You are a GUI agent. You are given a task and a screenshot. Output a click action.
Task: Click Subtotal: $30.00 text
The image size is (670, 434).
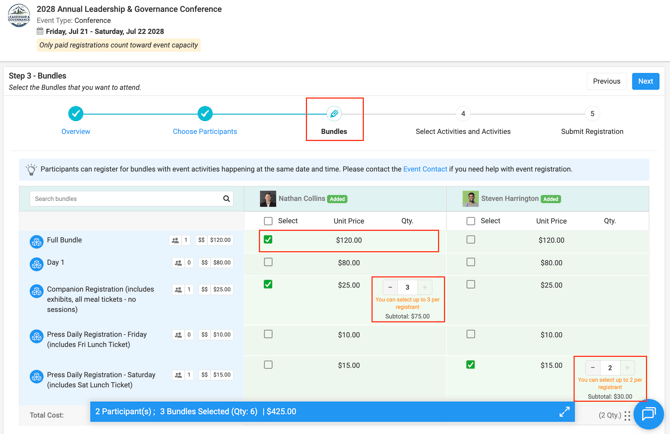click(x=610, y=396)
